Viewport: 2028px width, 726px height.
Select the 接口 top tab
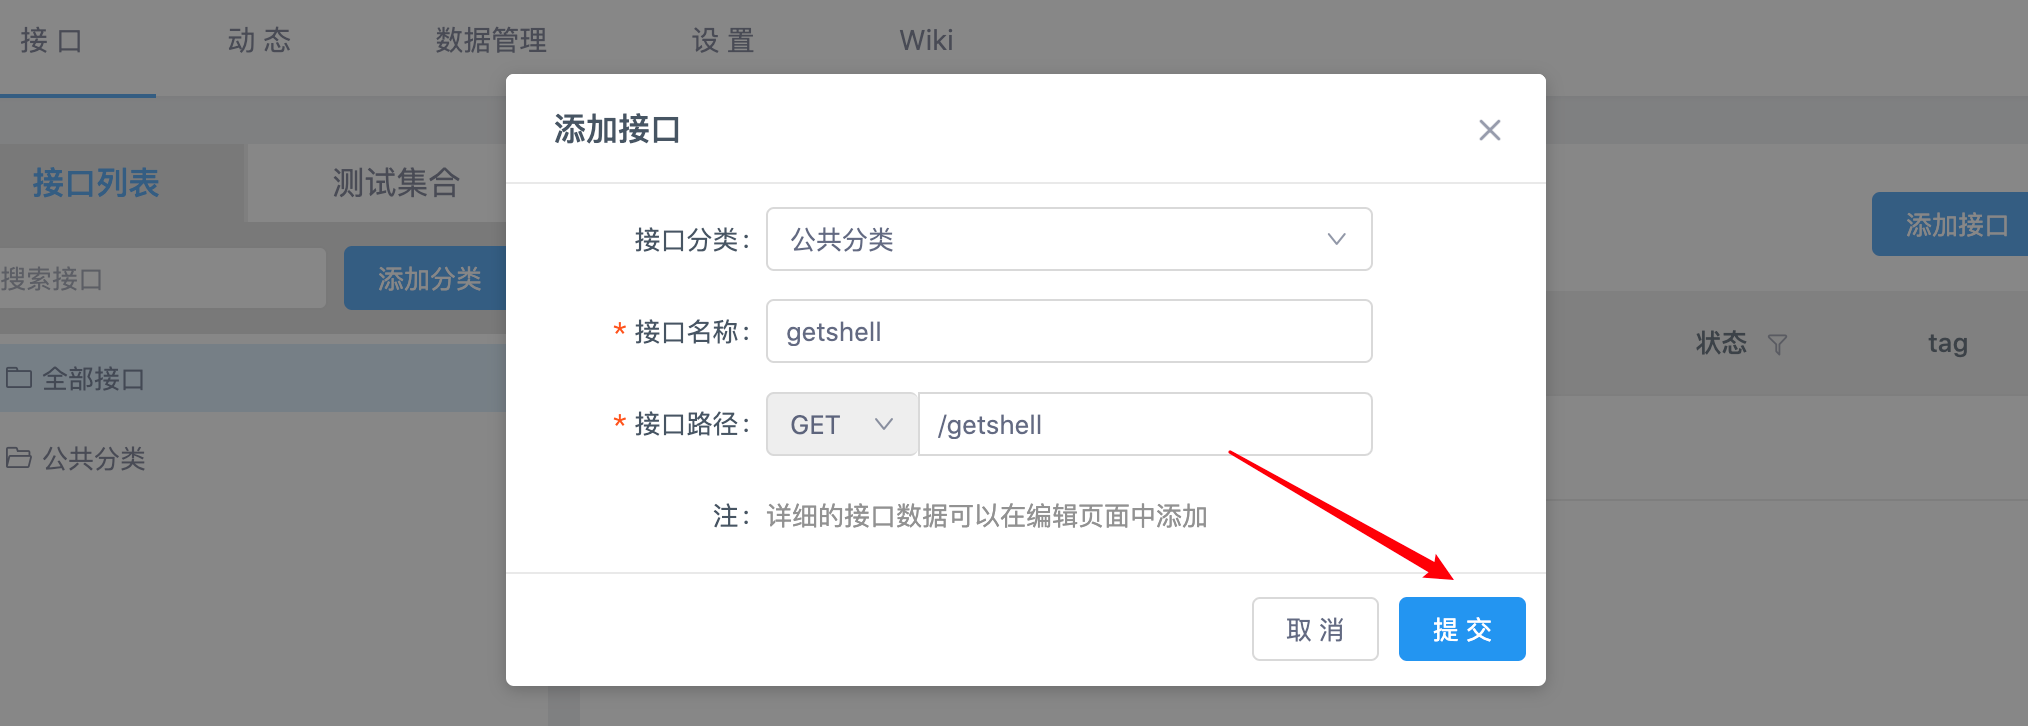click(50, 40)
